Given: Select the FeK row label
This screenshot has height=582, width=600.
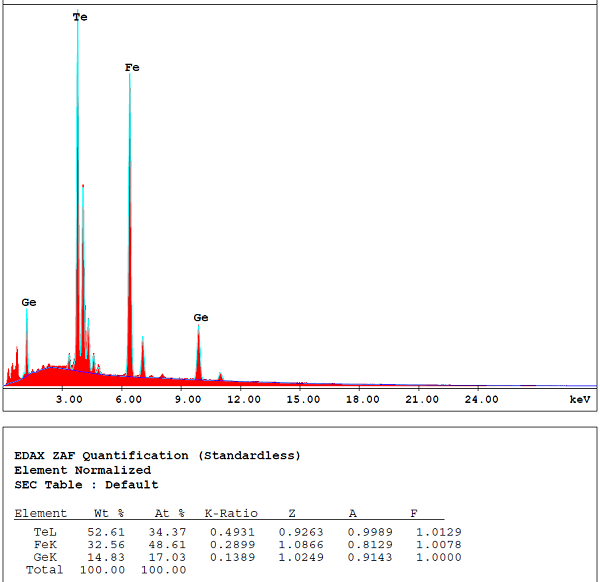Looking at the screenshot, I should pos(45,545).
